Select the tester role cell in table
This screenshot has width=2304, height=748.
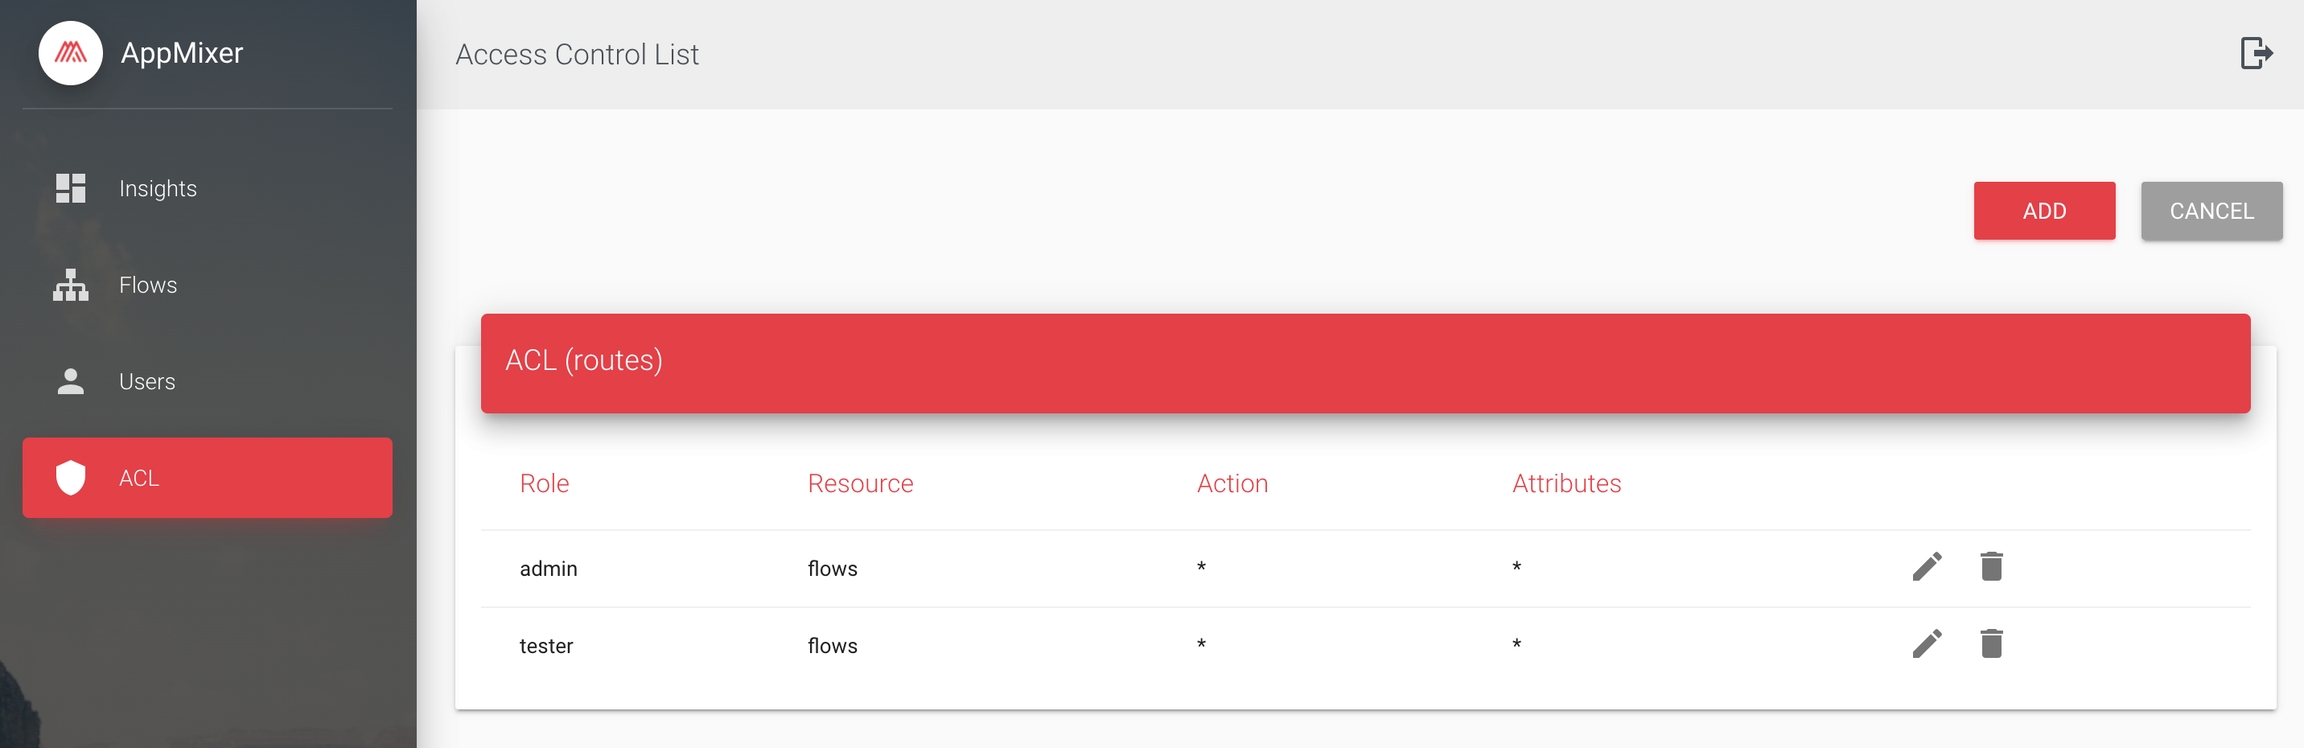pos(546,646)
